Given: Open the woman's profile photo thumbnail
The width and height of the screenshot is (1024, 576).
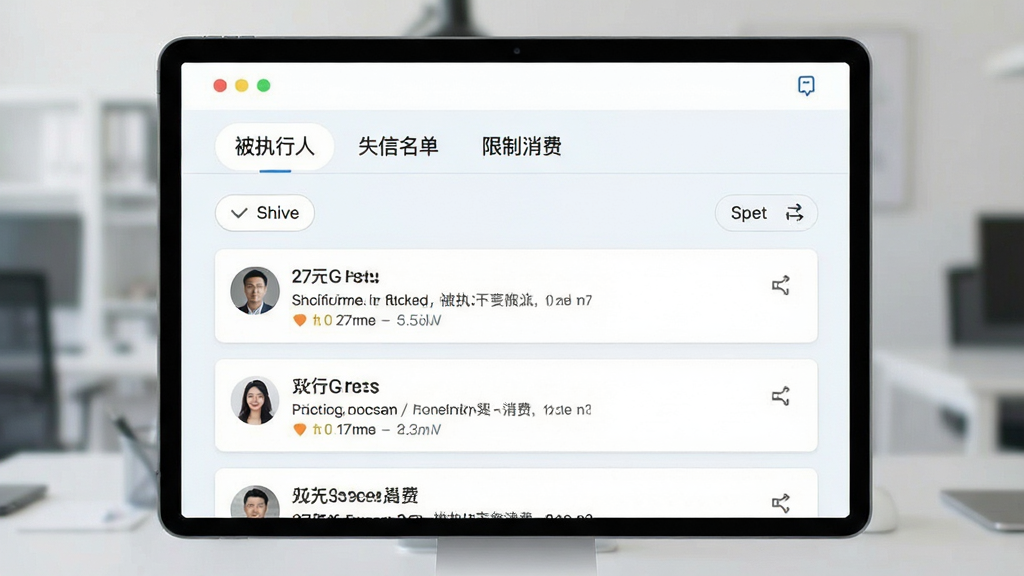Looking at the screenshot, I should [x=255, y=400].
